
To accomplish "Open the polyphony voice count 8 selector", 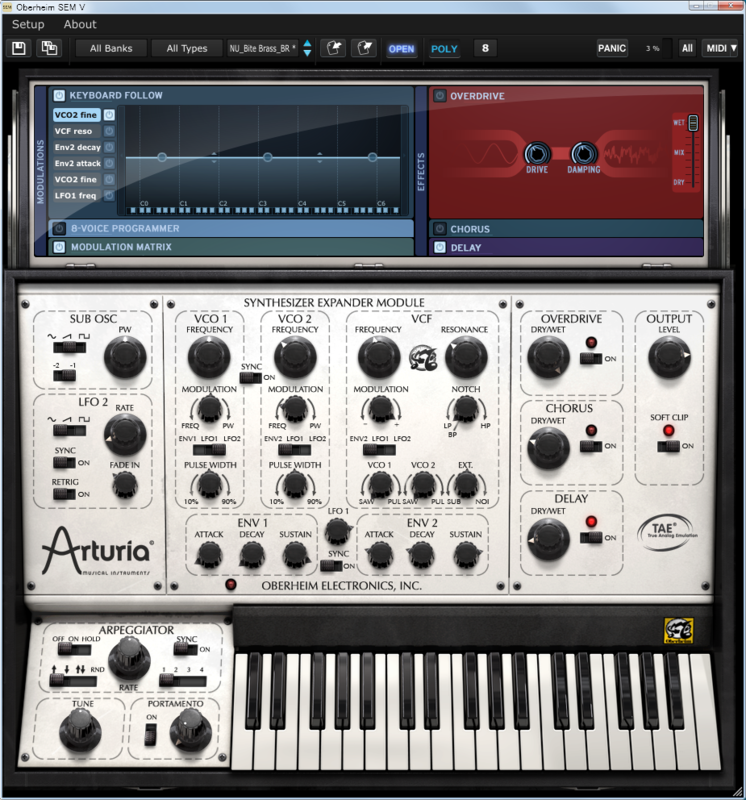I will (x=485, y=48).
